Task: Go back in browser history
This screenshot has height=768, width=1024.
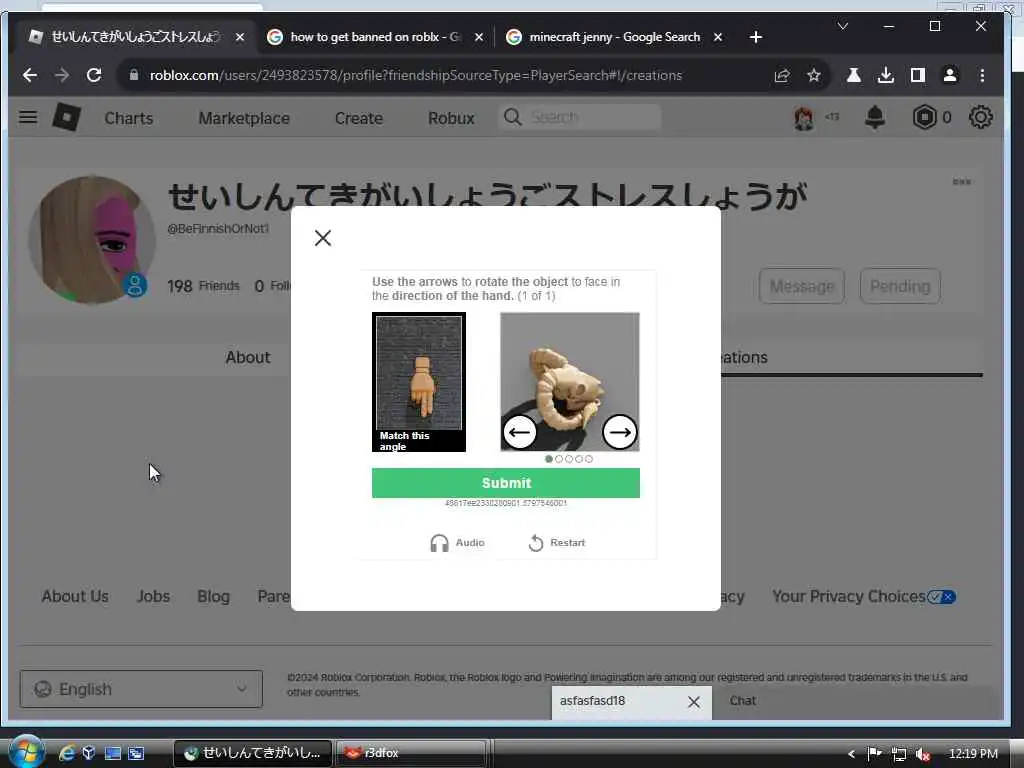Action: 30,75
